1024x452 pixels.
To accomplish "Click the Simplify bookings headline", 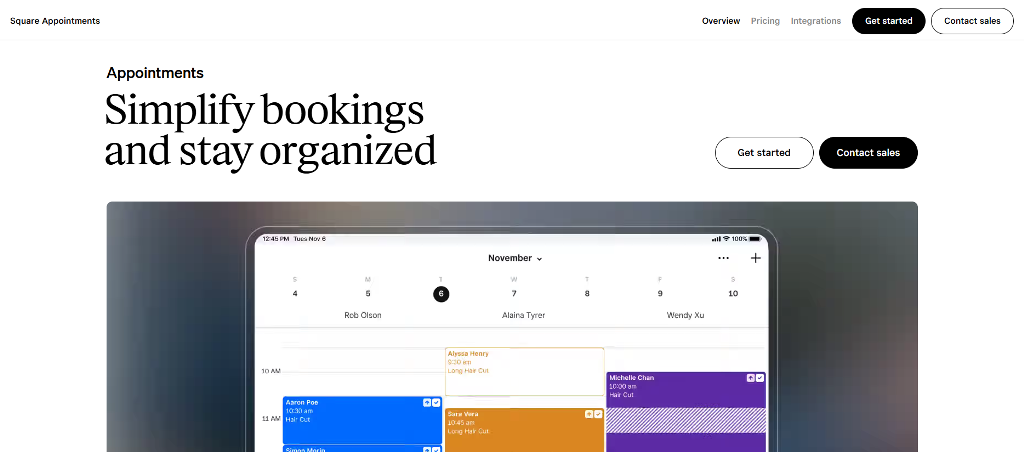I will pos(270,129).
